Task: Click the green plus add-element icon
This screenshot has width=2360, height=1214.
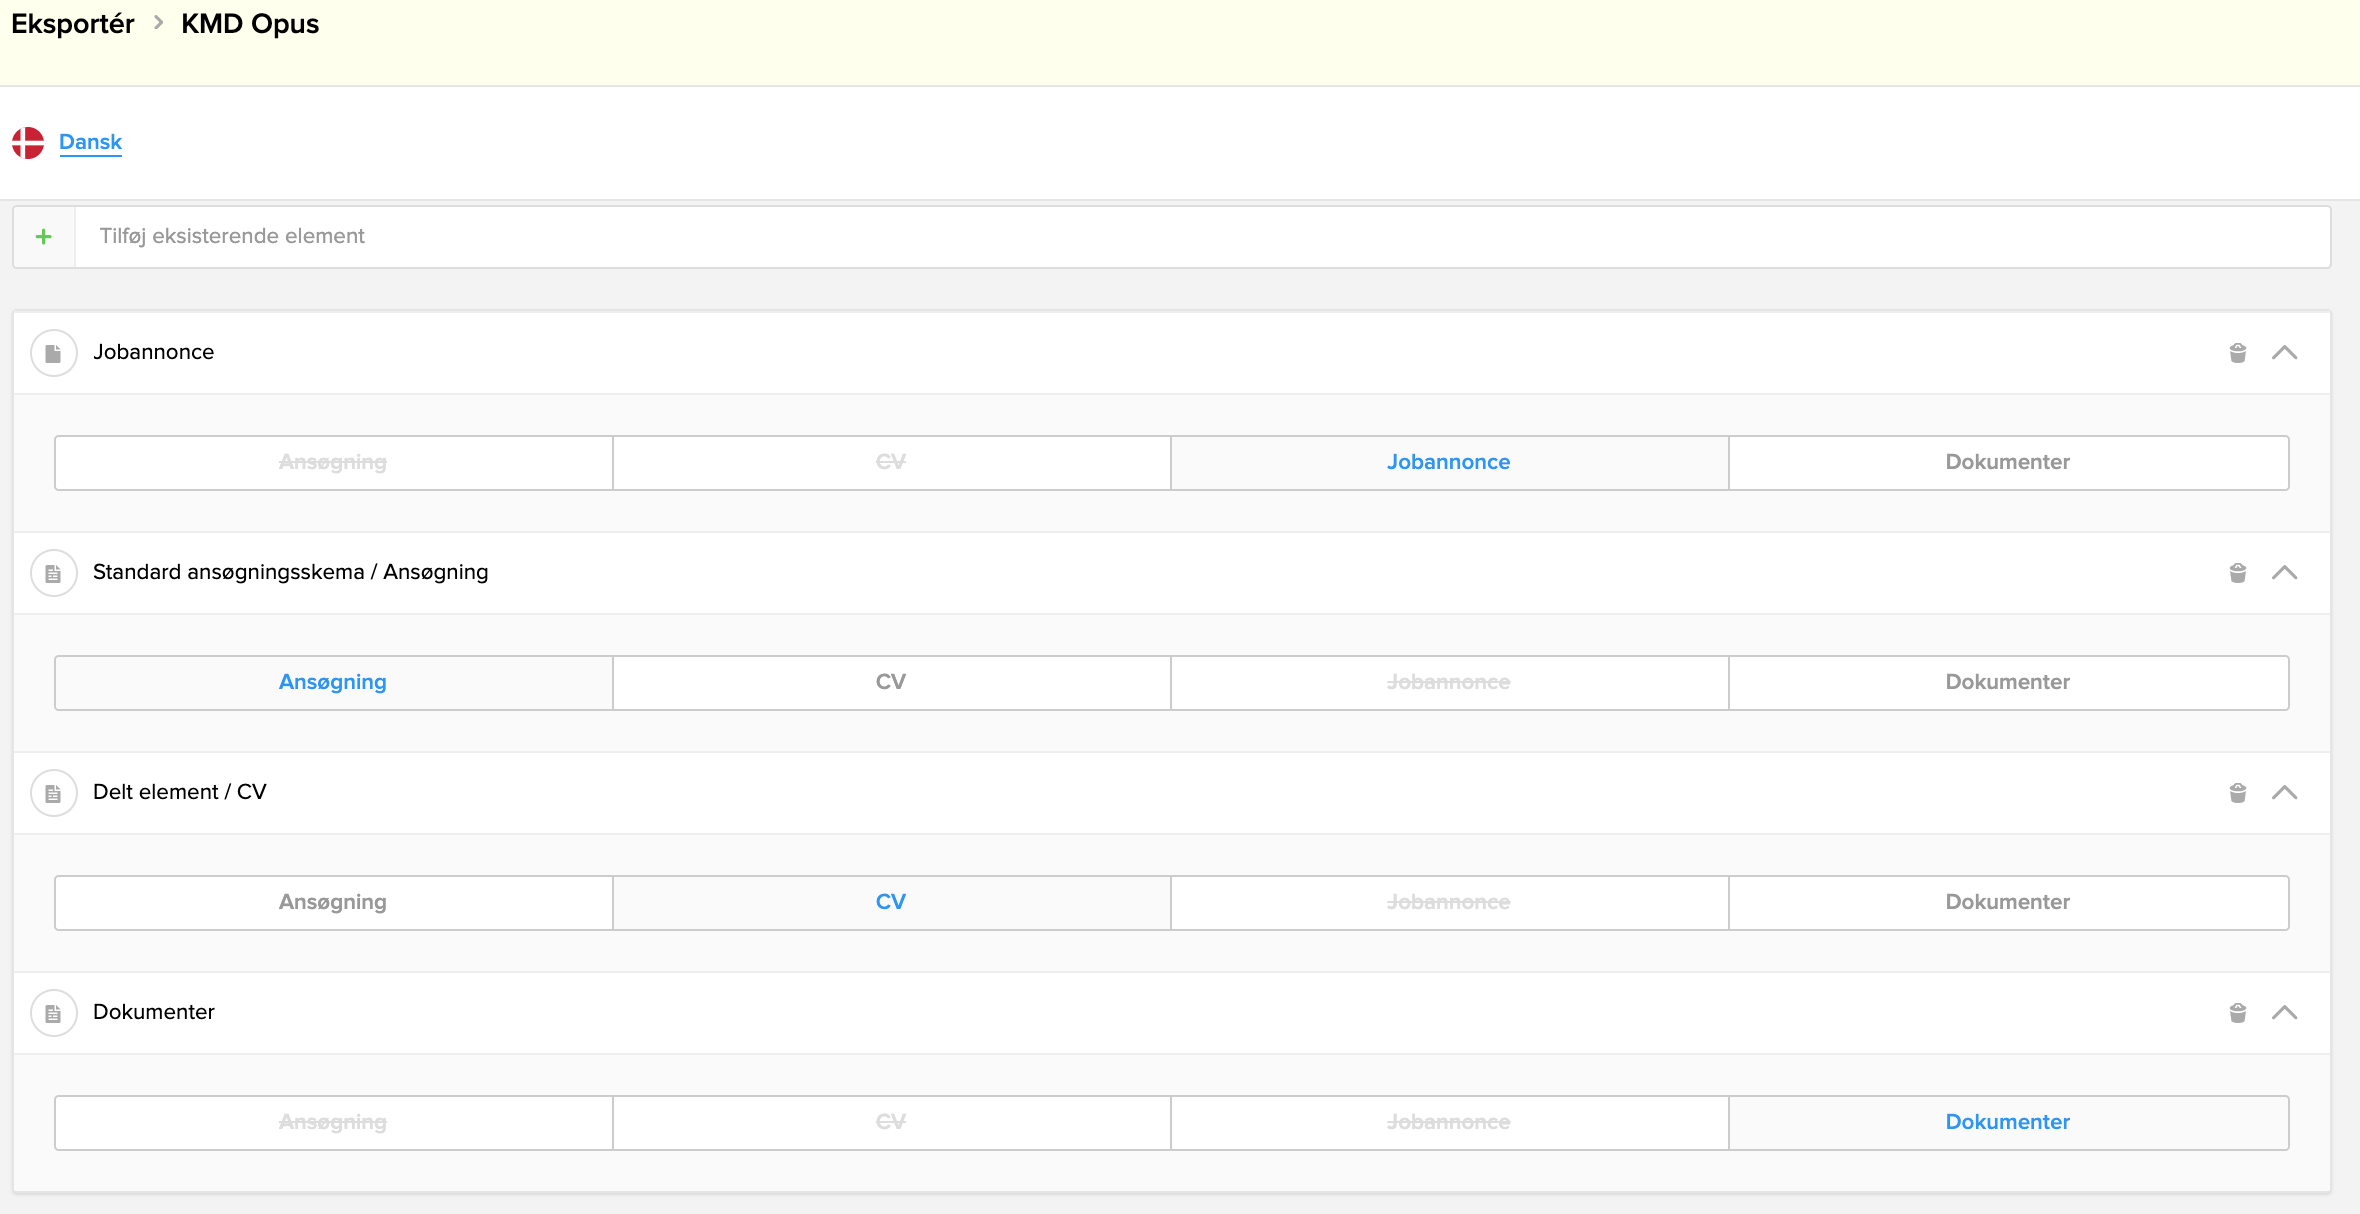Action: pyautogui.click(x=44, y=237)
